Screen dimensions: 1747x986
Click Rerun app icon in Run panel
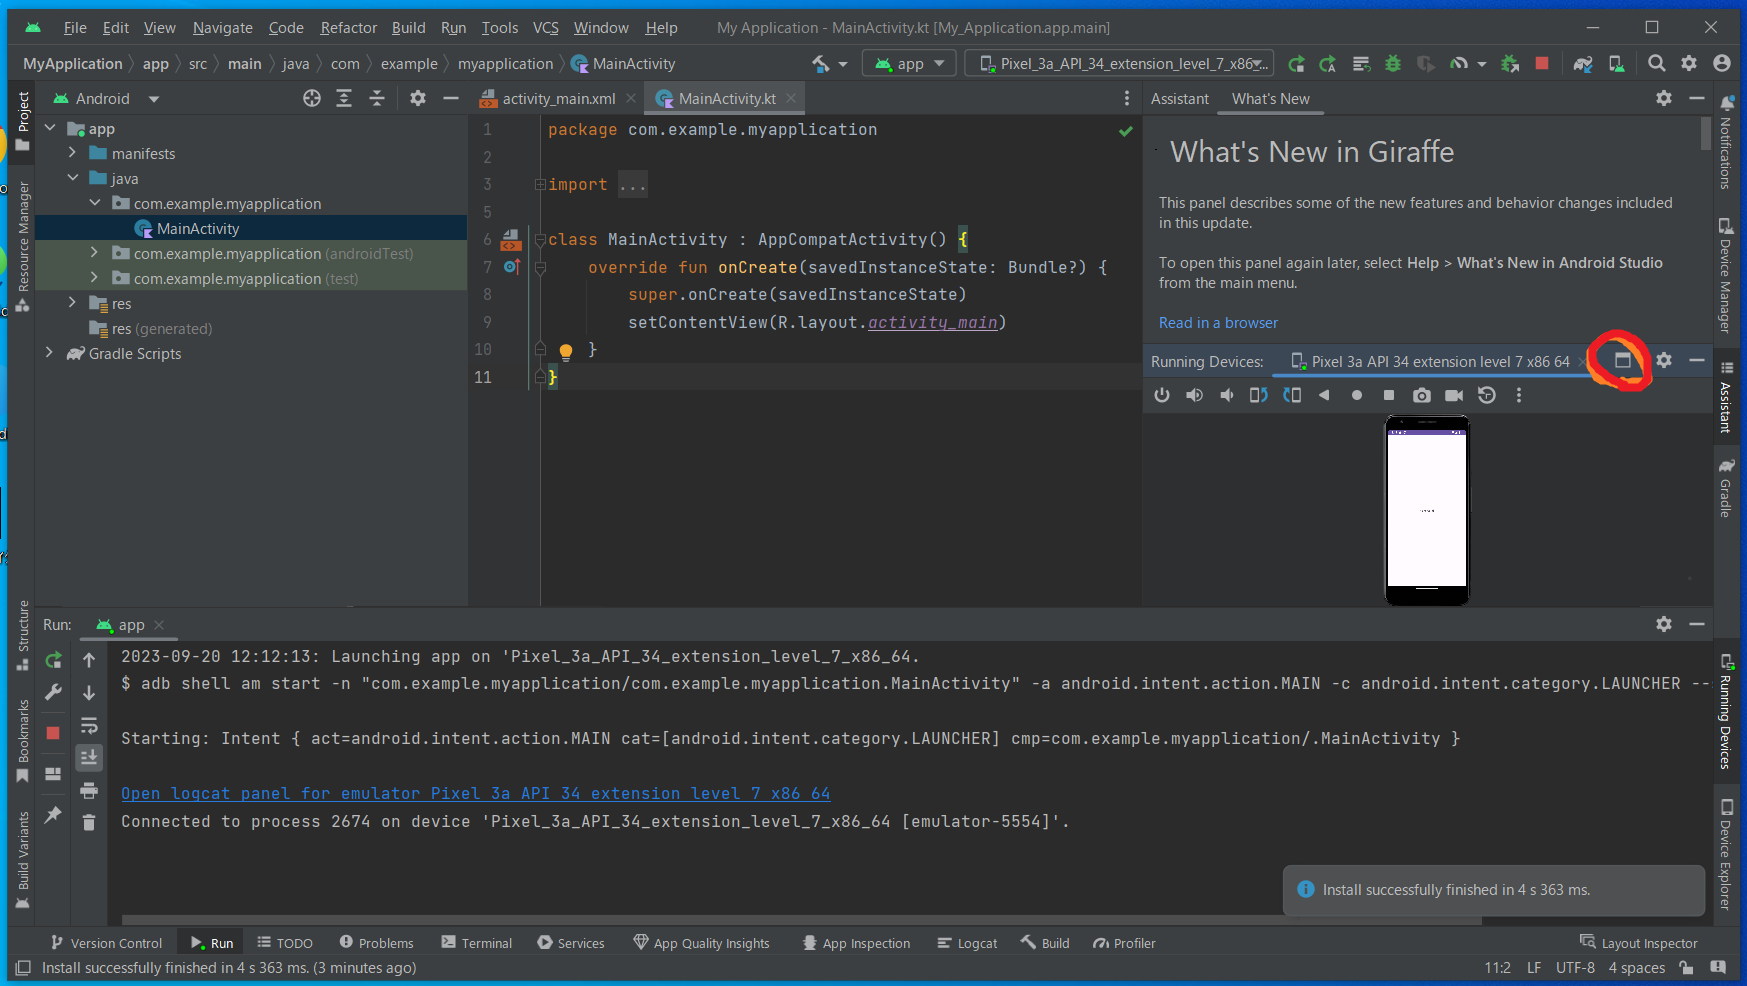click(53, 660)
